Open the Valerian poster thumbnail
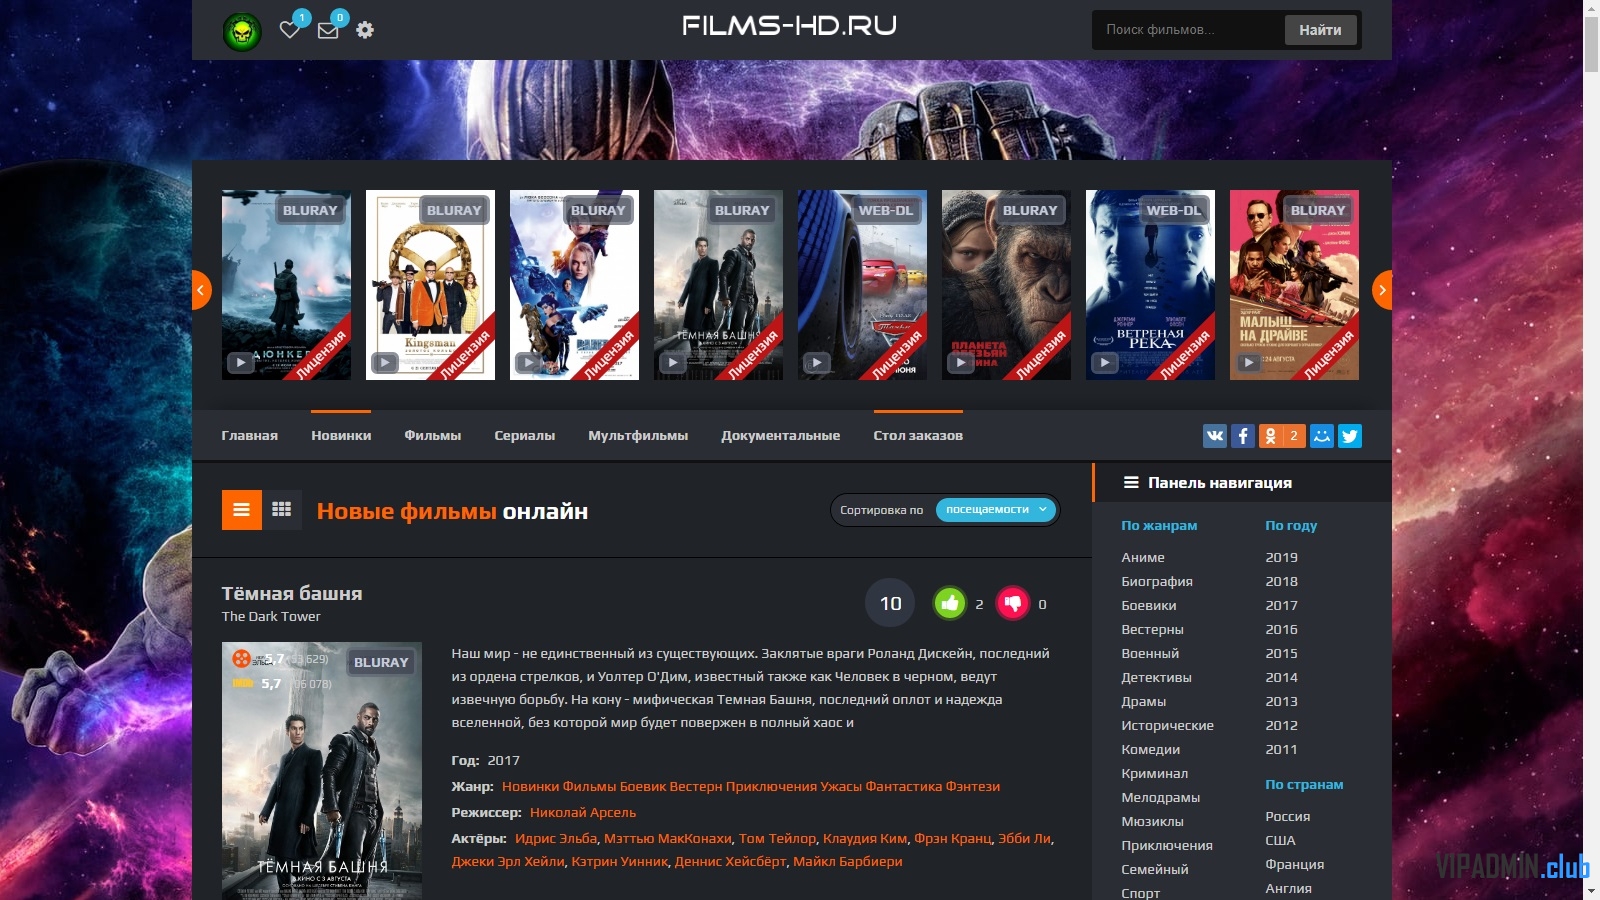Image resolution: width=1600 pixels, height=900 pixels. pyautogui.click(x=574, y=285)
